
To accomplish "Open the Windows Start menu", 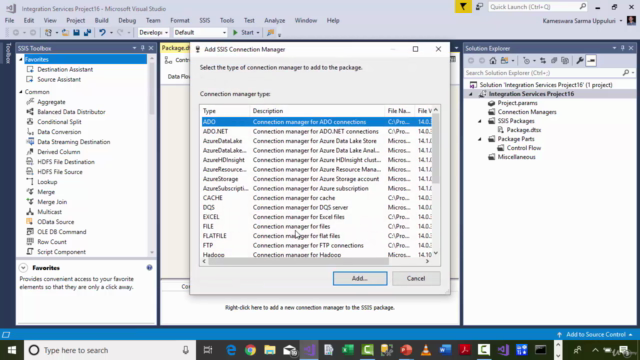I will pos(12,350).
